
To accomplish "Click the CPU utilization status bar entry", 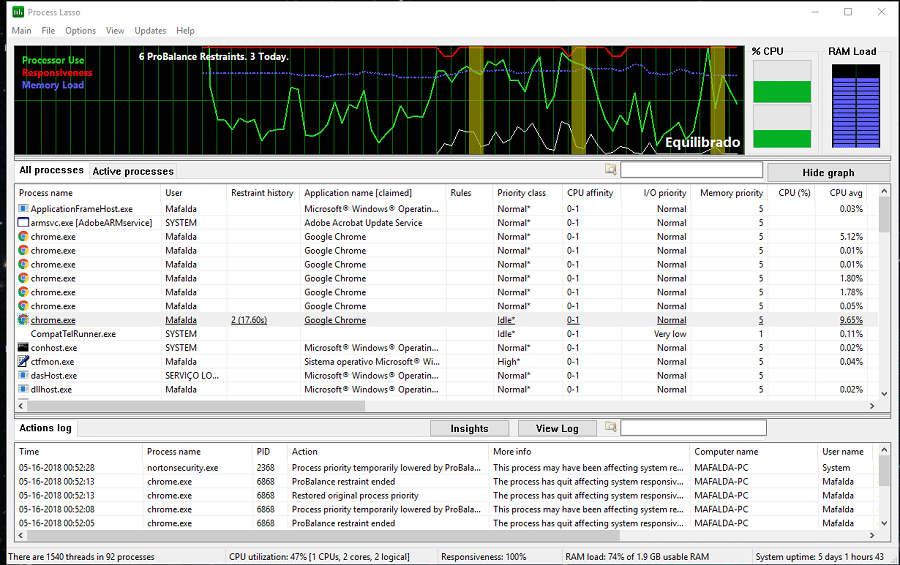I will click(319, 557).
